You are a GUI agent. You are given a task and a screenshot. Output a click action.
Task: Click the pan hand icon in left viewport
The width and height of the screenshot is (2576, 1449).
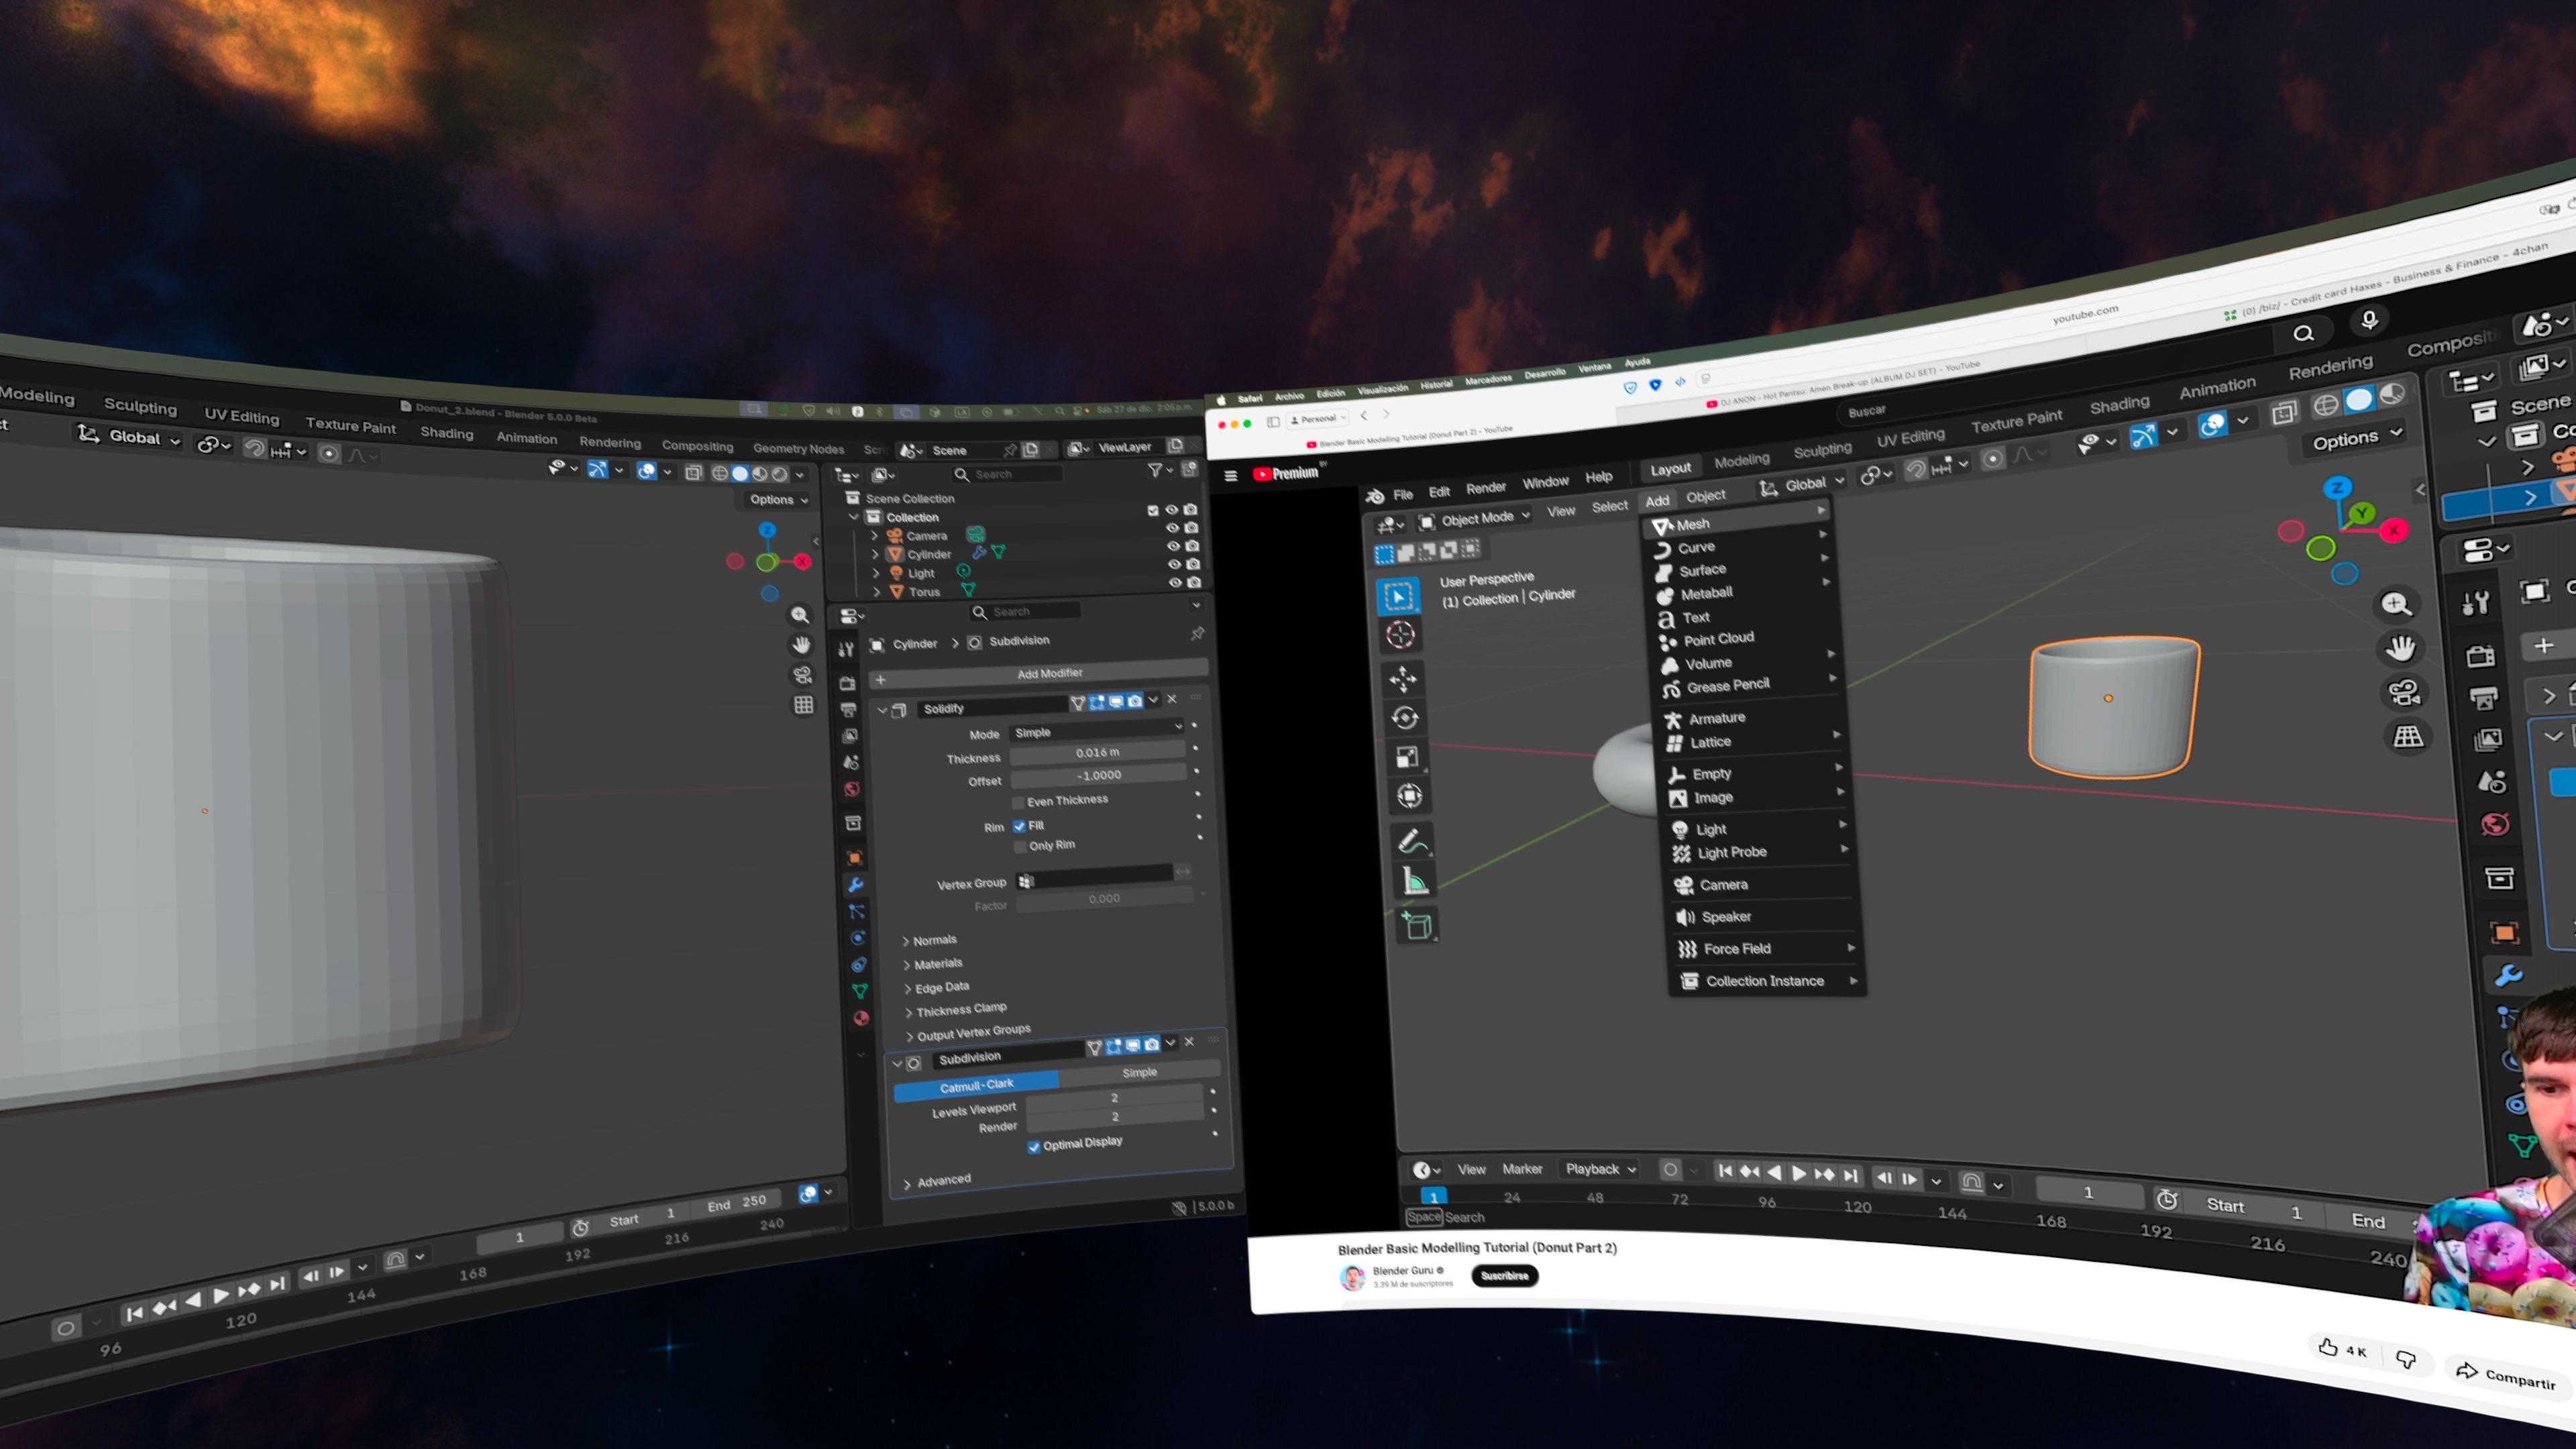(801, 645)
